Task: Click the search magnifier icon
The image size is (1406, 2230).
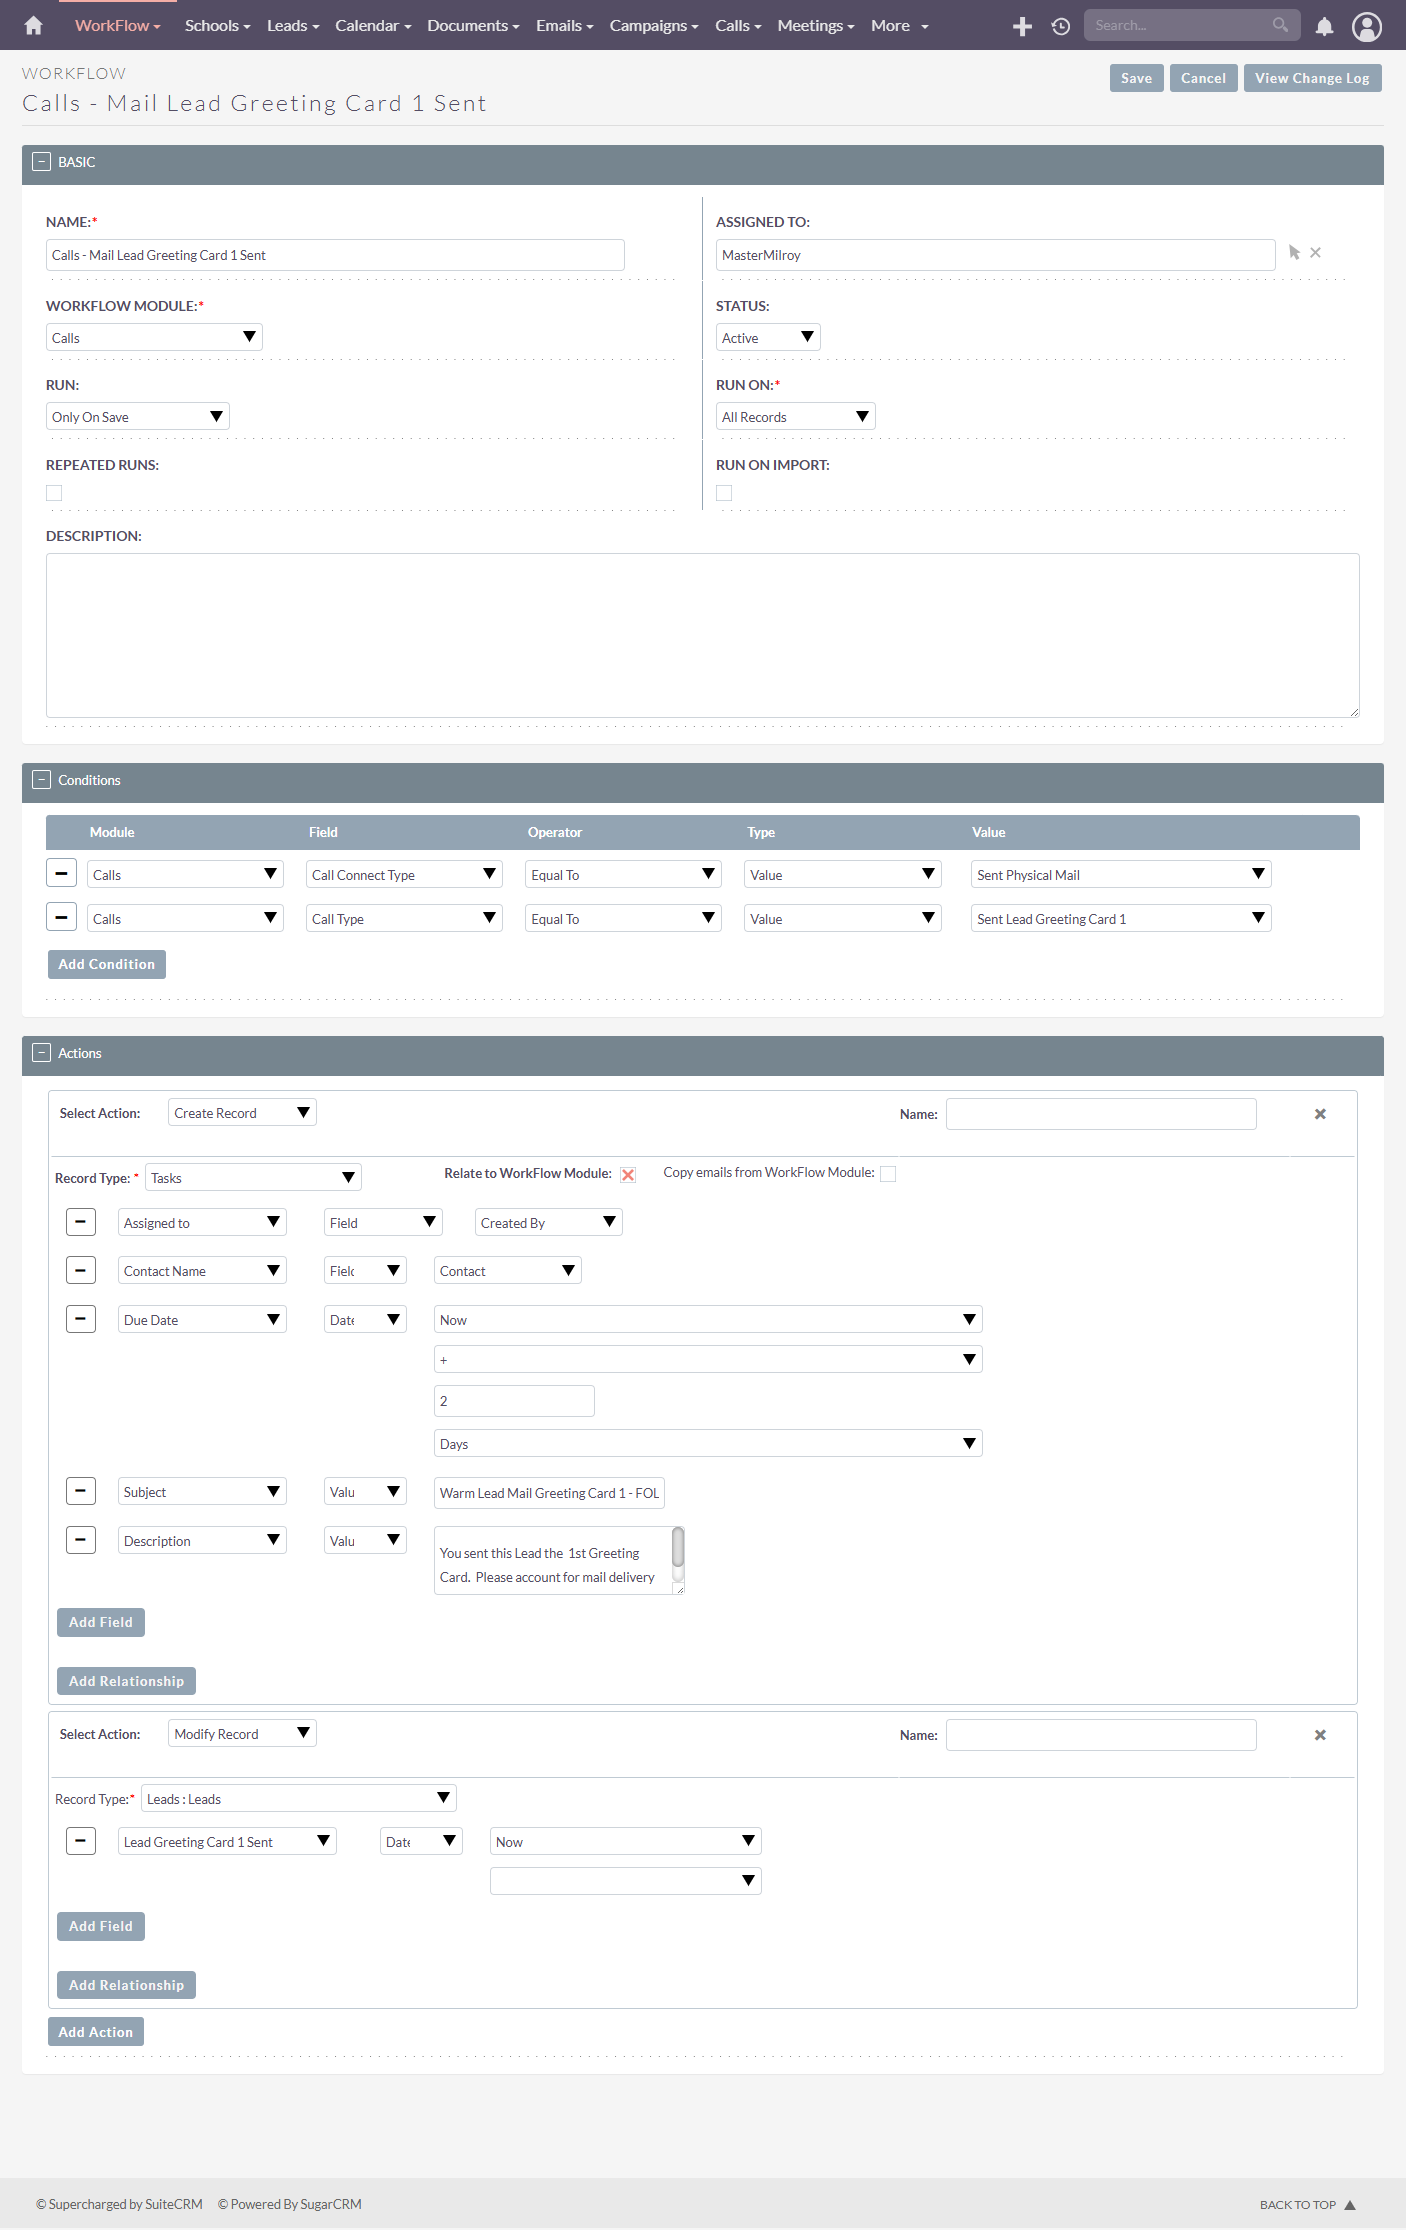Action: pos(1280,25)
